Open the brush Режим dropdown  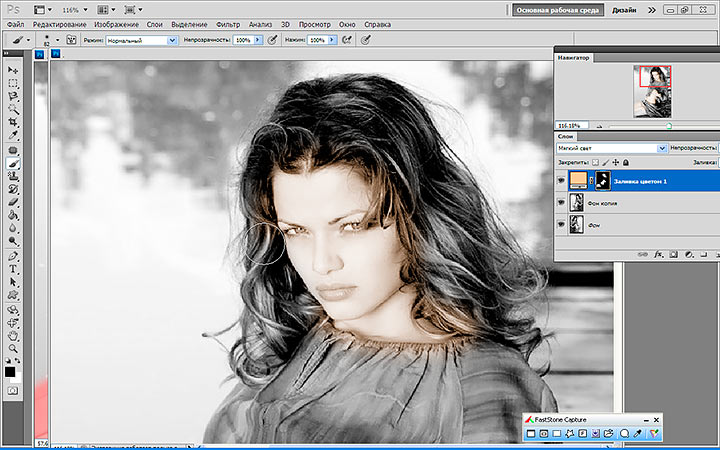141,40
